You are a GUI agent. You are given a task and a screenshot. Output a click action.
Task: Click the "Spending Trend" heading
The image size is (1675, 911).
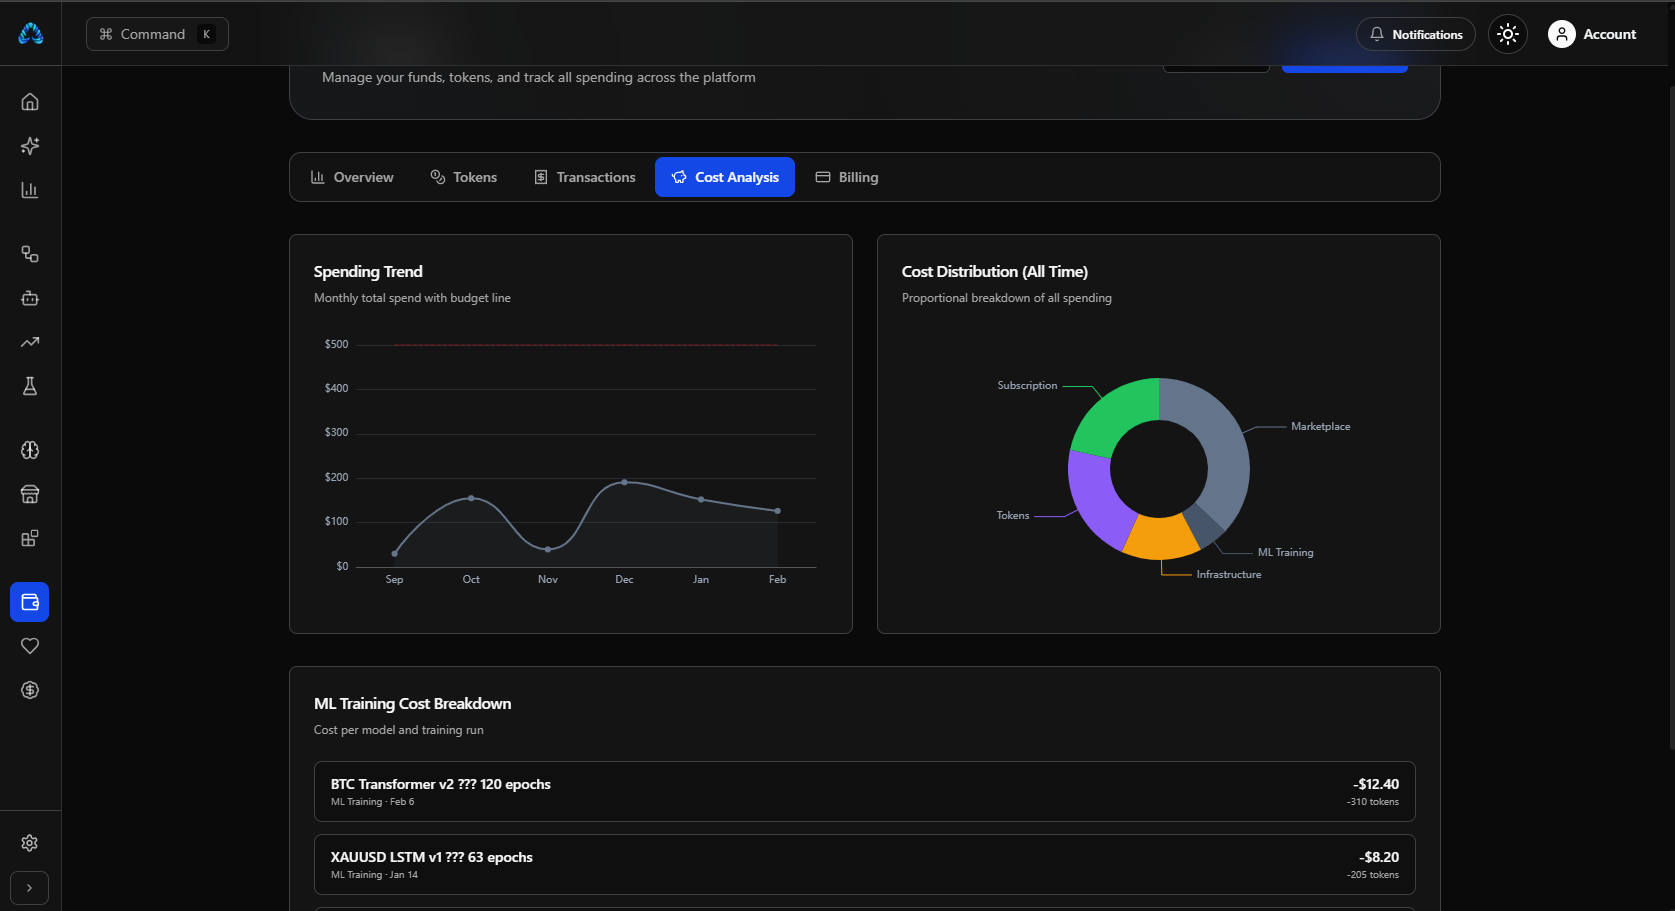pyautogui.click(x=368, y=272)
